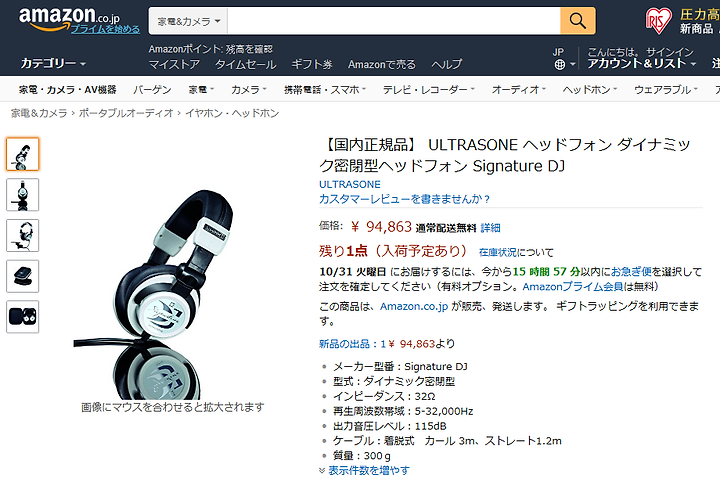
Task: Open the JP globe language selector
Action: point(563,59)
